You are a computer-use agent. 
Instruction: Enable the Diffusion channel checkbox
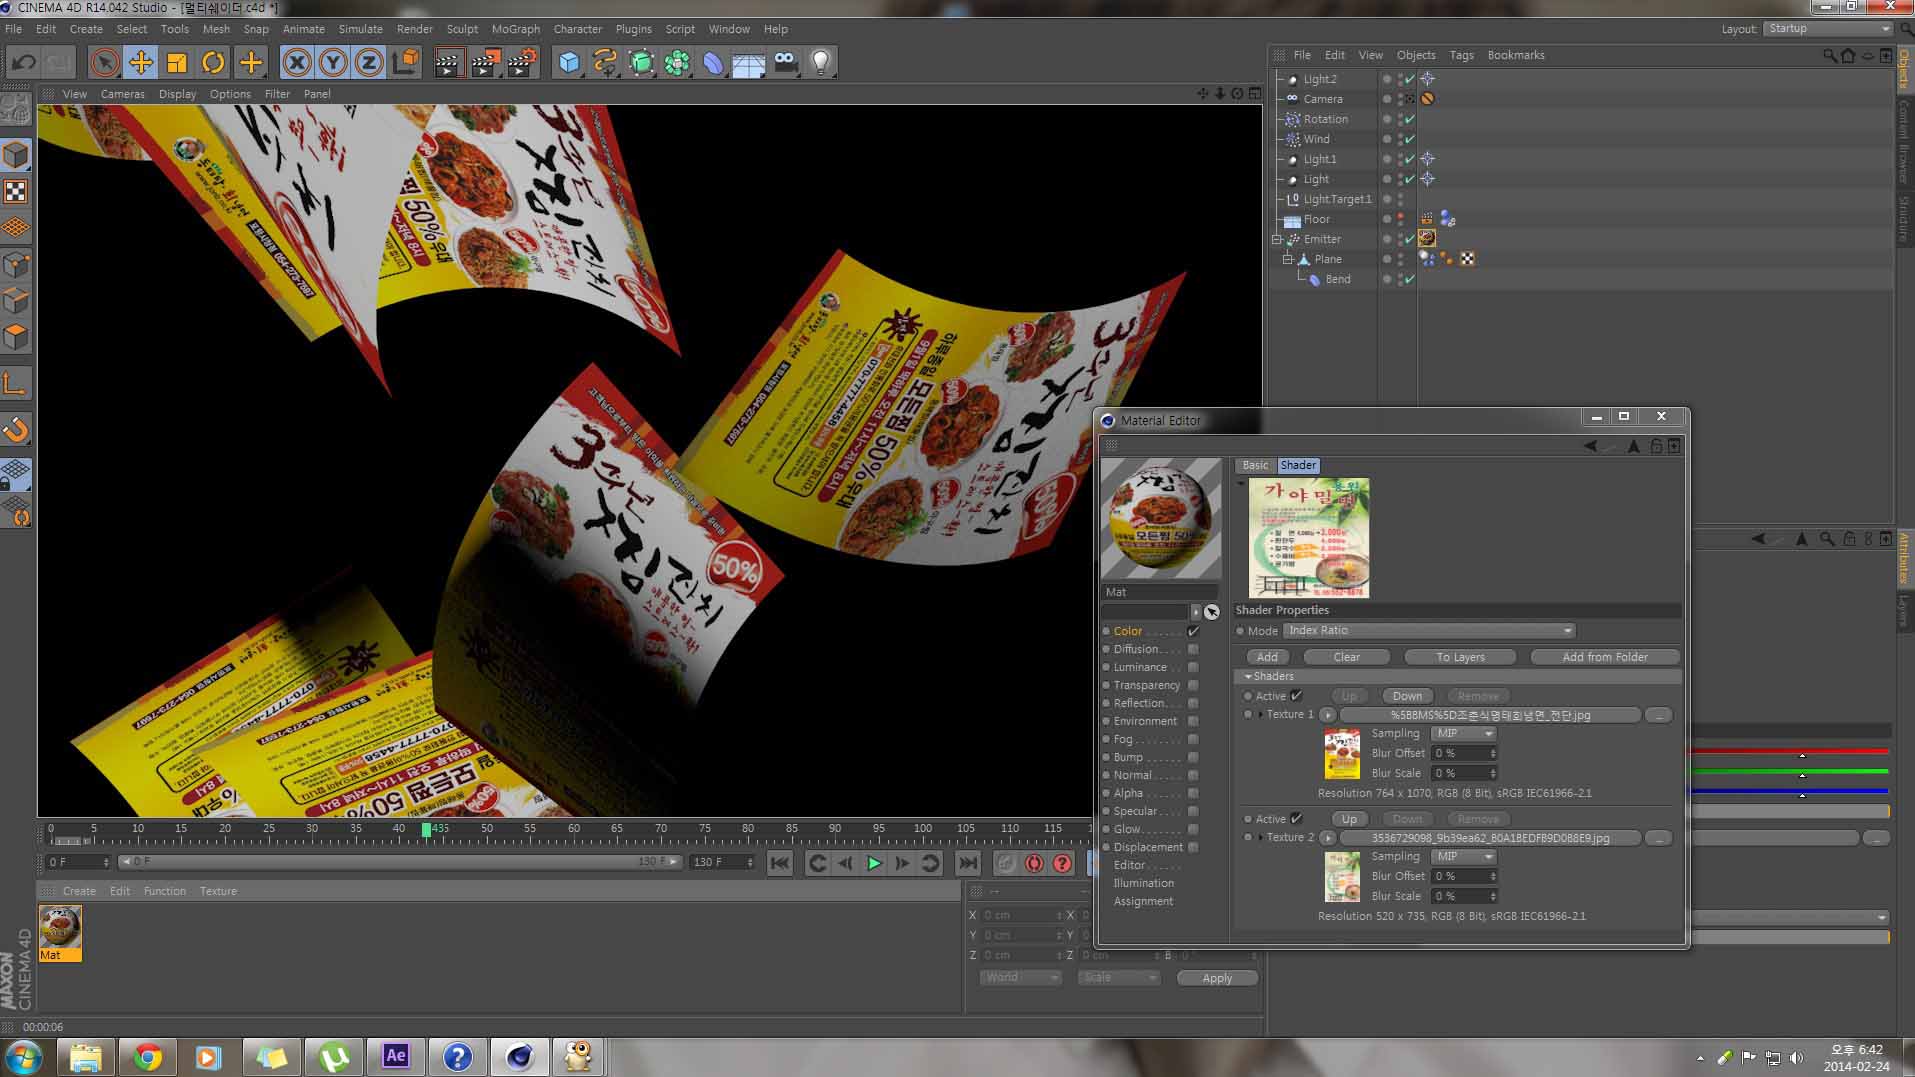point(1193,649)
